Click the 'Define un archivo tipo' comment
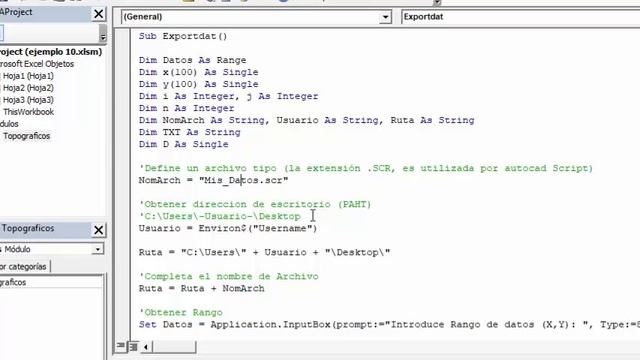 pyautogui.click(x=366, y=168)
